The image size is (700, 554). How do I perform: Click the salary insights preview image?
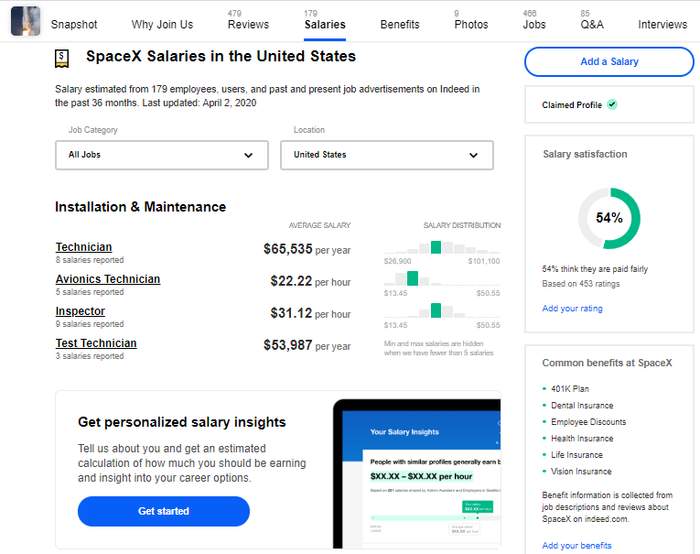click(x=417, y=475)
